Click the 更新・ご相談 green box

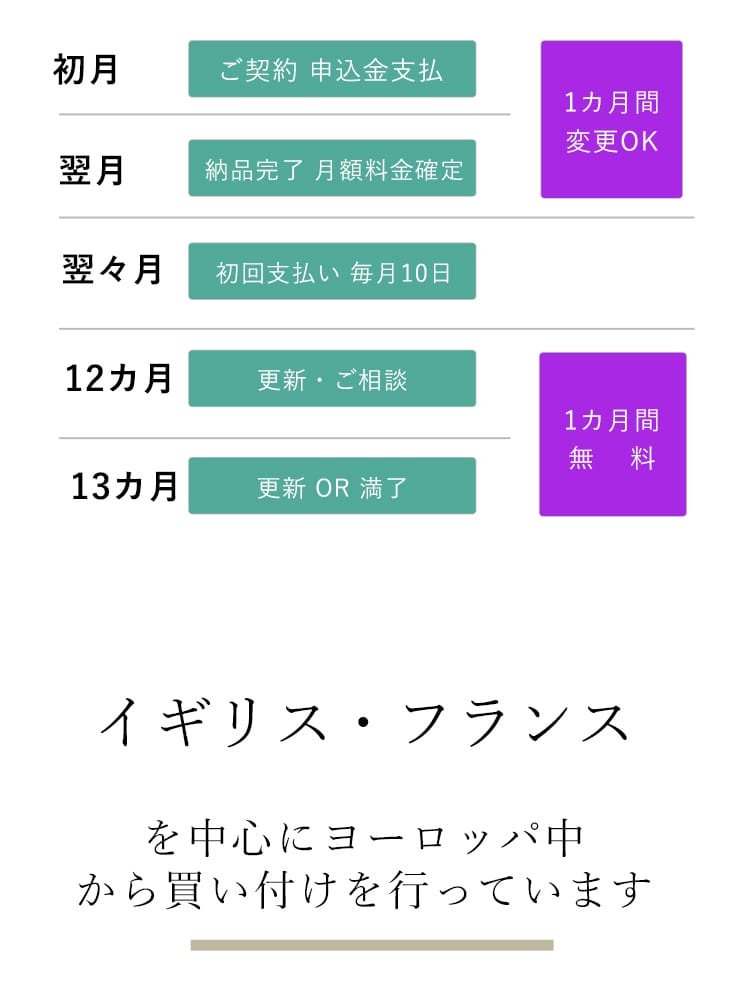332,378
